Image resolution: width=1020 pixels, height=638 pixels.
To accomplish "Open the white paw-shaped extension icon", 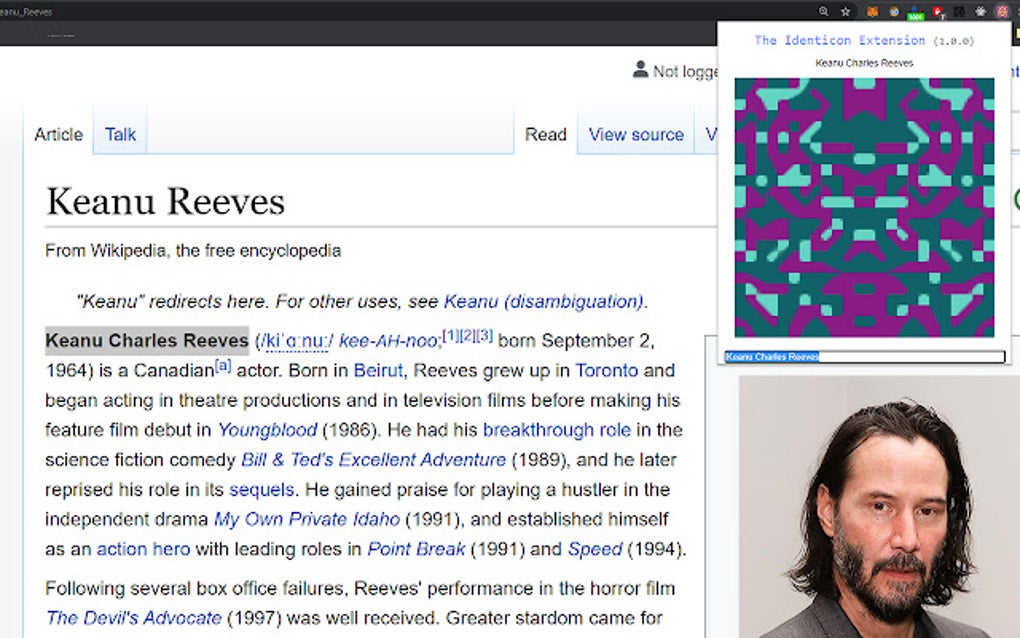I will coord(980,11).
